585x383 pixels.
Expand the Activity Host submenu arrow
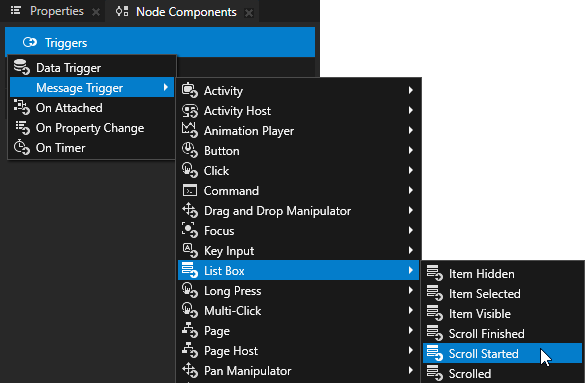411,110
